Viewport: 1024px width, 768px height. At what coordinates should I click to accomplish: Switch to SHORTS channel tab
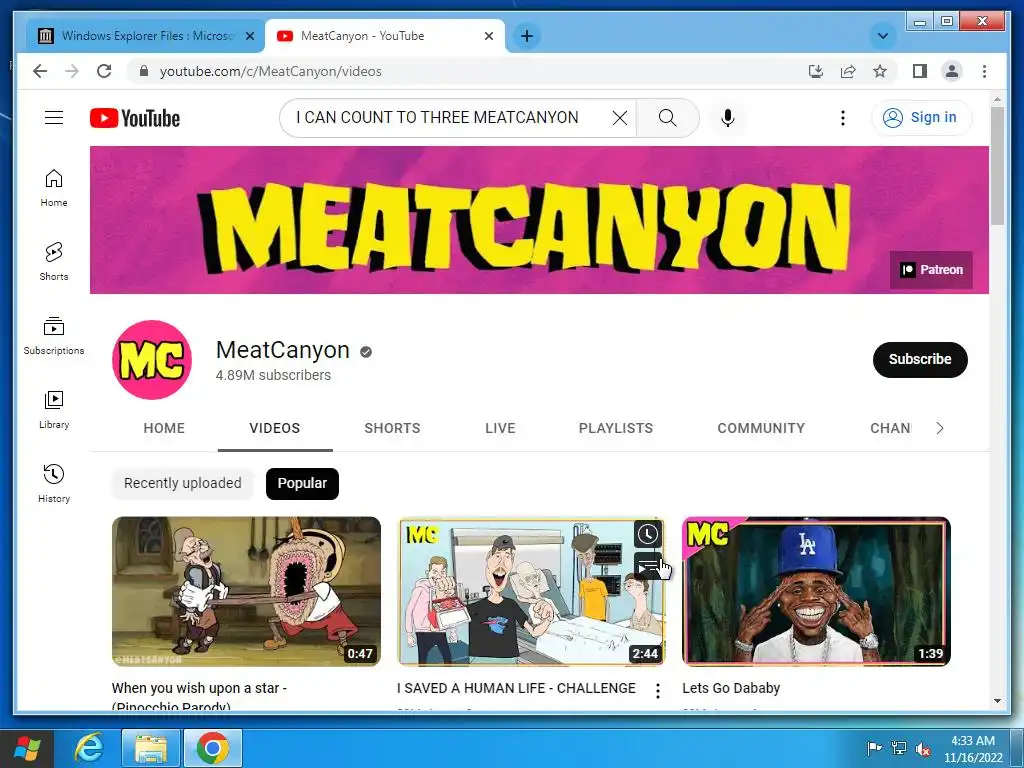pos(392,428)
